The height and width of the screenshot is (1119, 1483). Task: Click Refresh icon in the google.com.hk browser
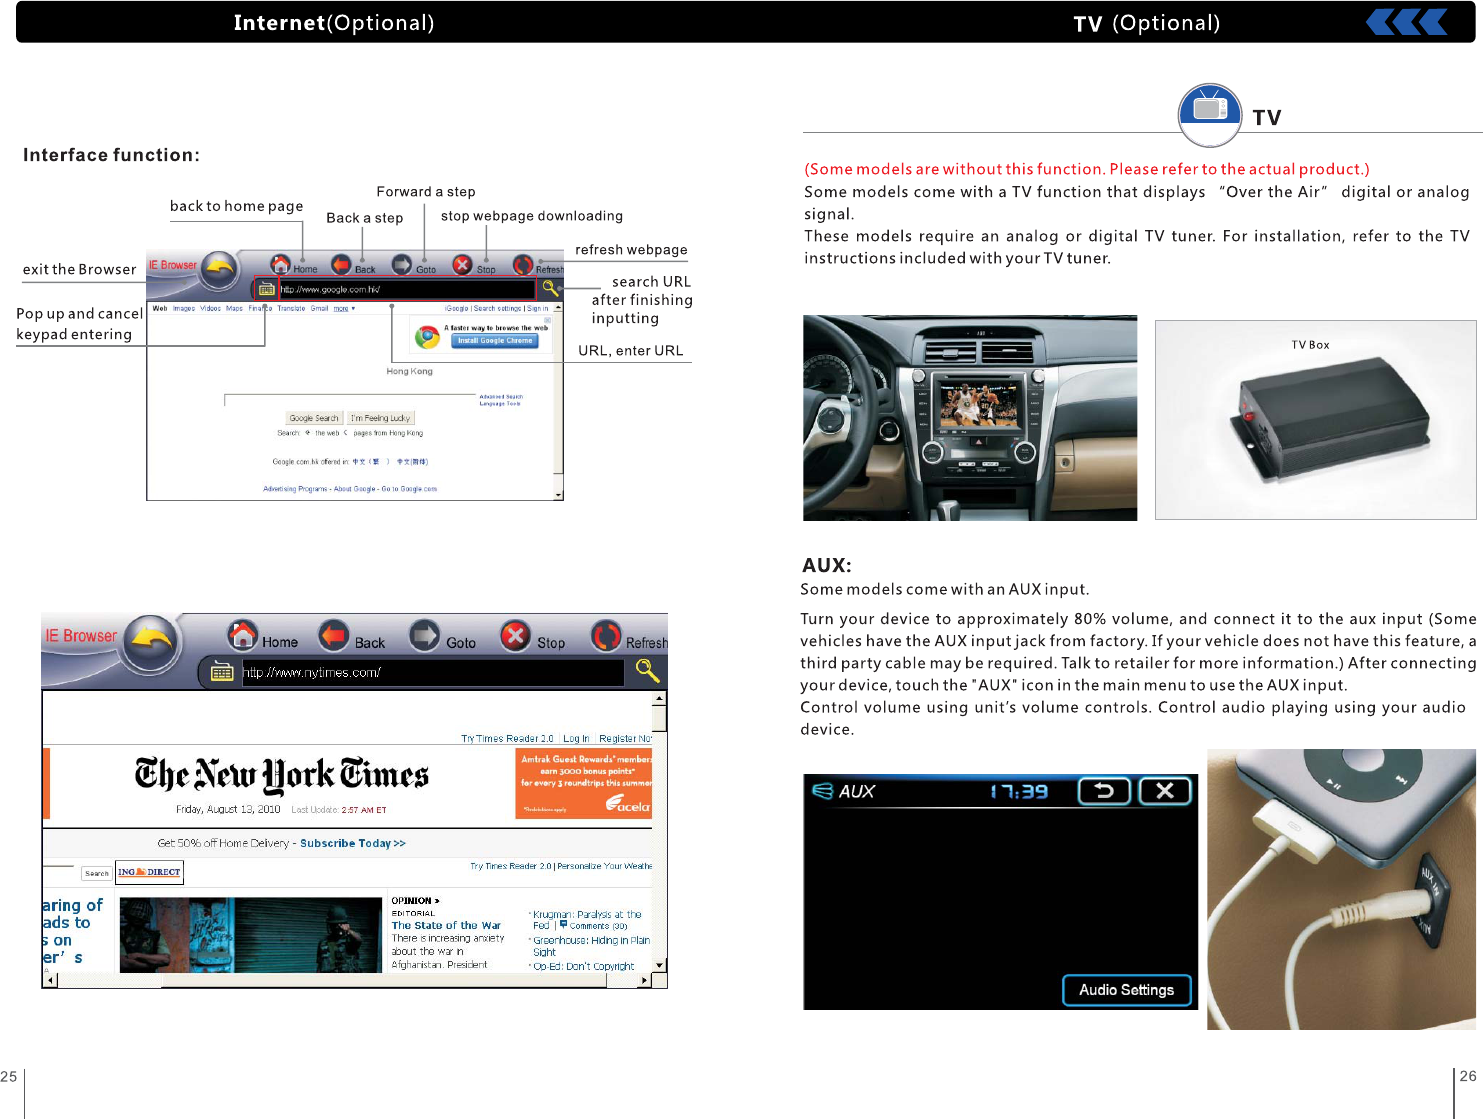point(523,265)
